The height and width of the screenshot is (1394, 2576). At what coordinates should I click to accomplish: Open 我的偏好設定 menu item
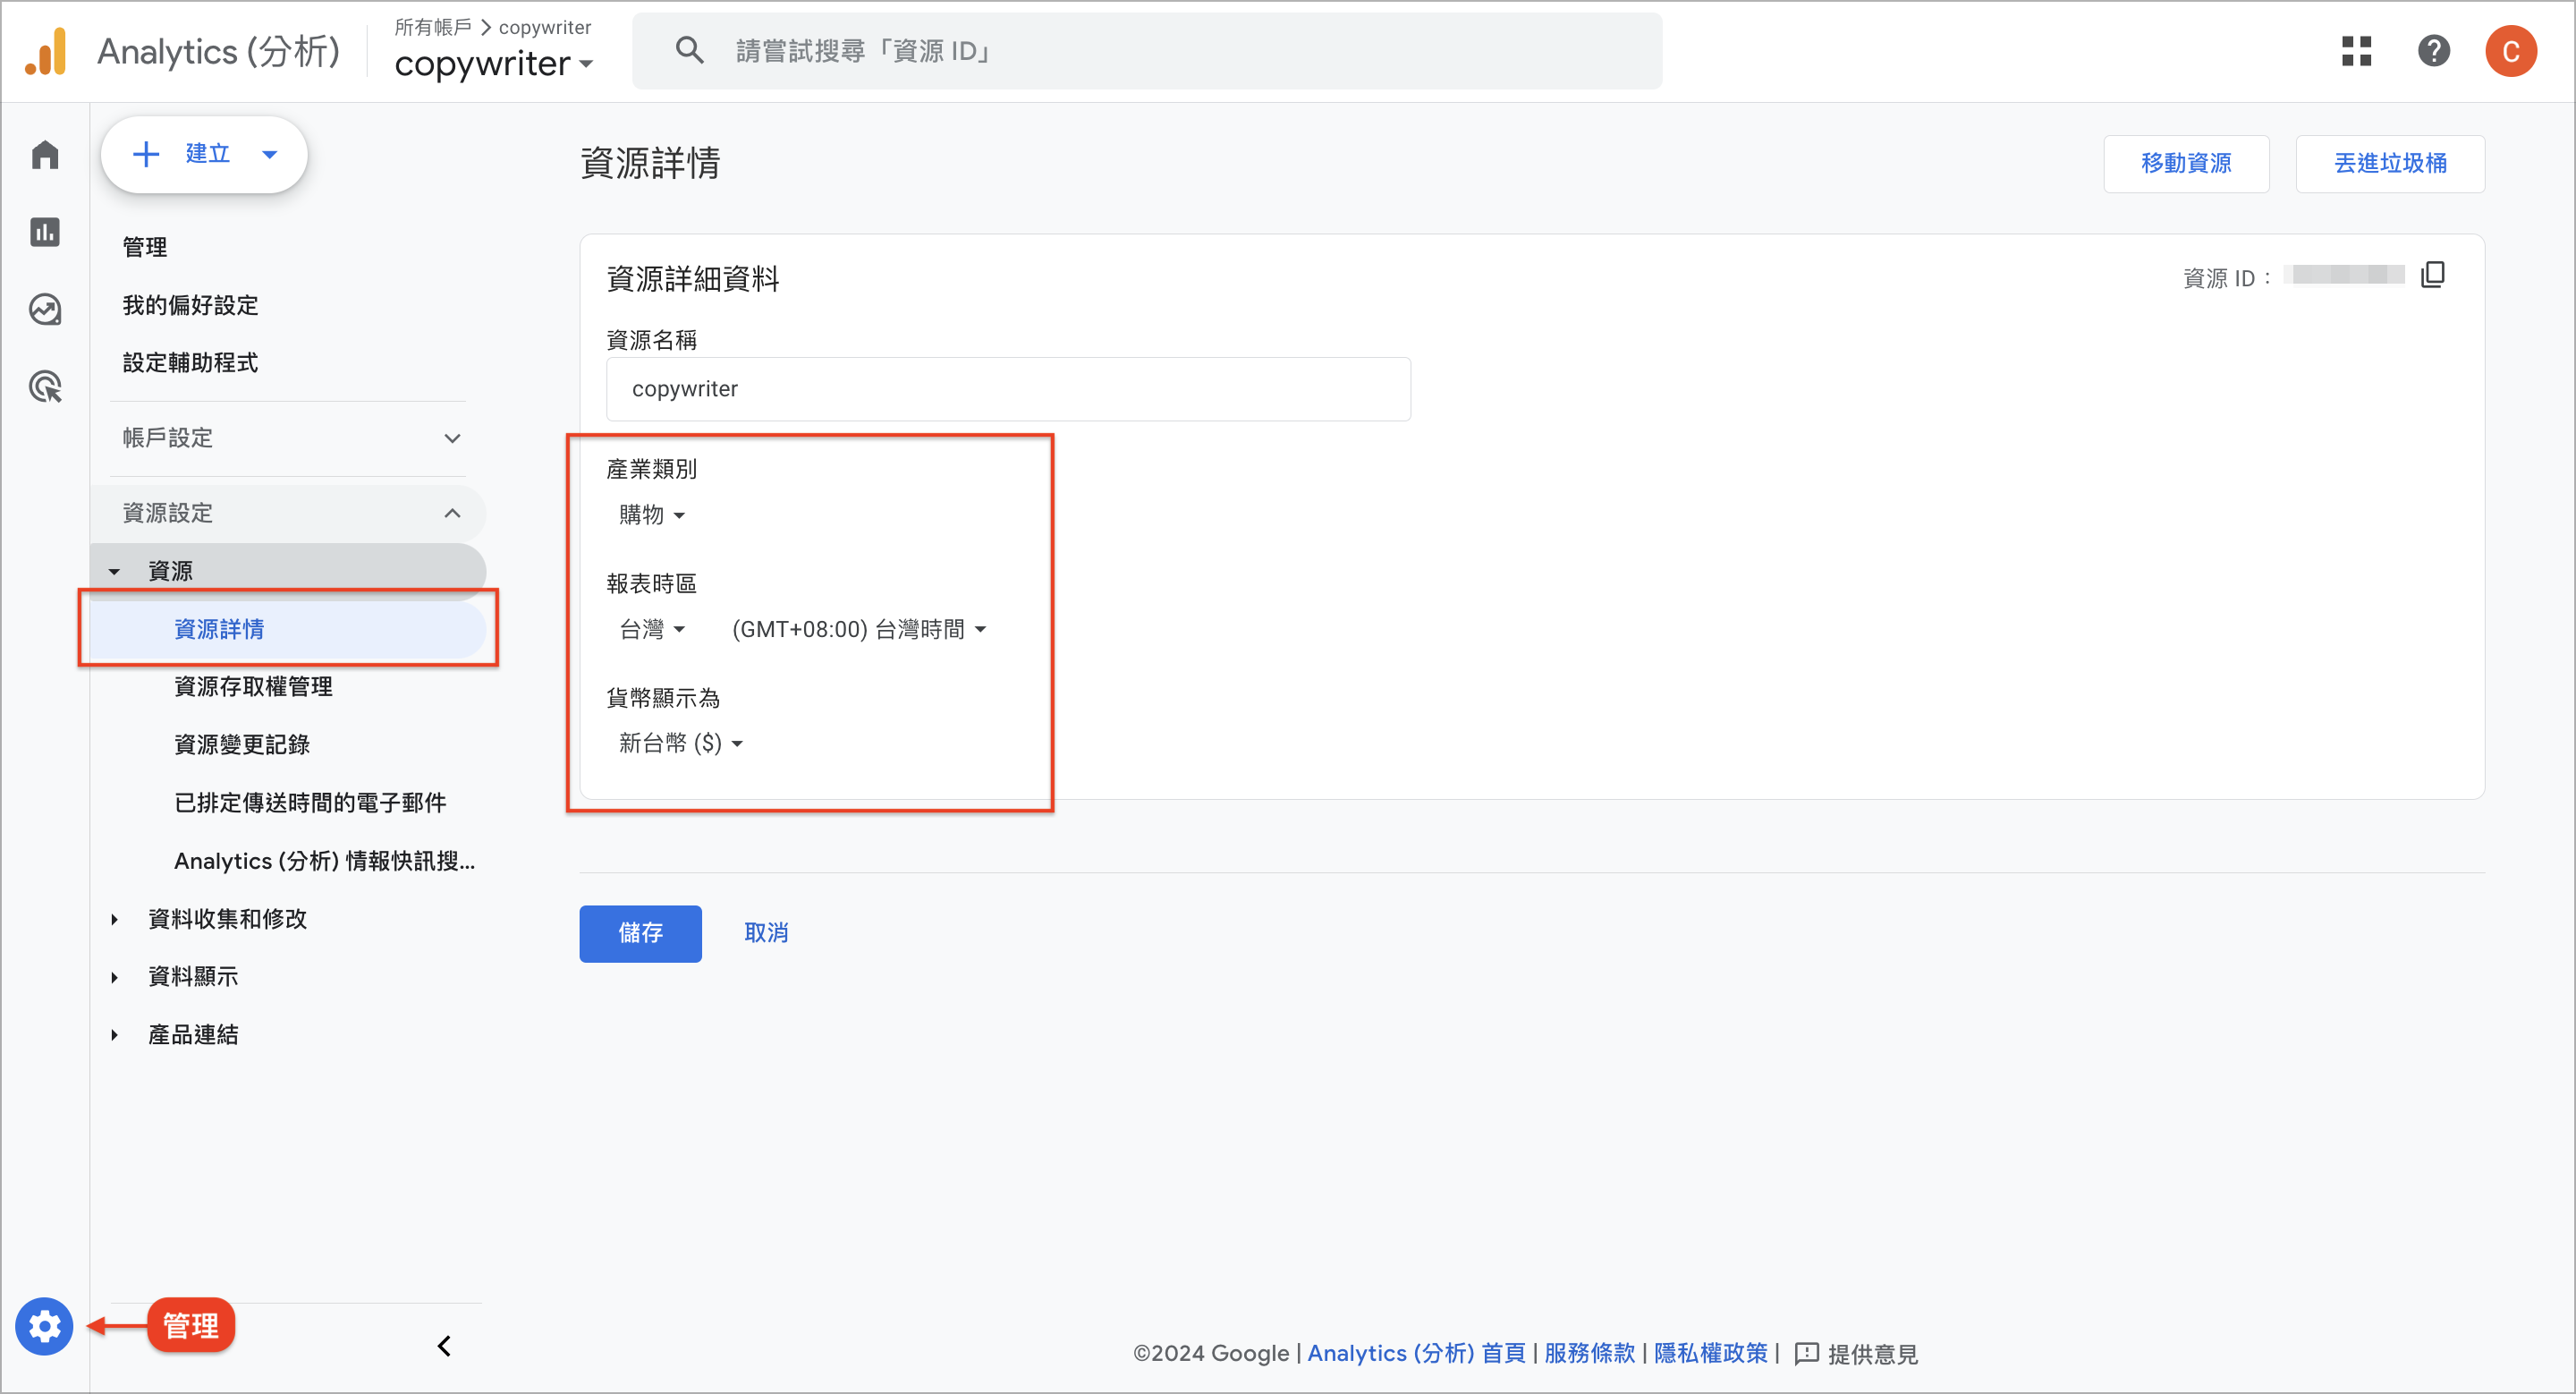[190, 305]
